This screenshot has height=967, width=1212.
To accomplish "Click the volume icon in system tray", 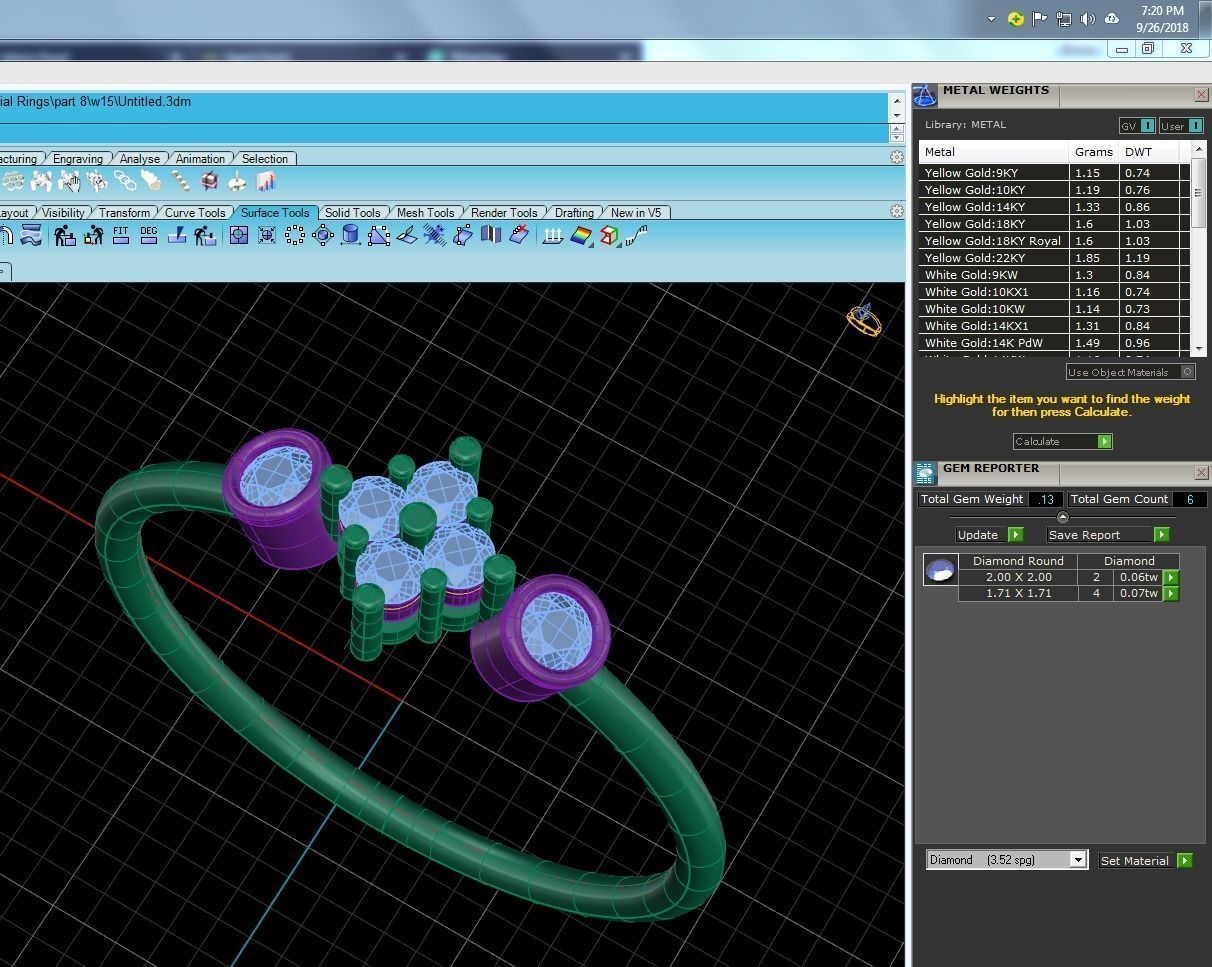I will 1087,19.
